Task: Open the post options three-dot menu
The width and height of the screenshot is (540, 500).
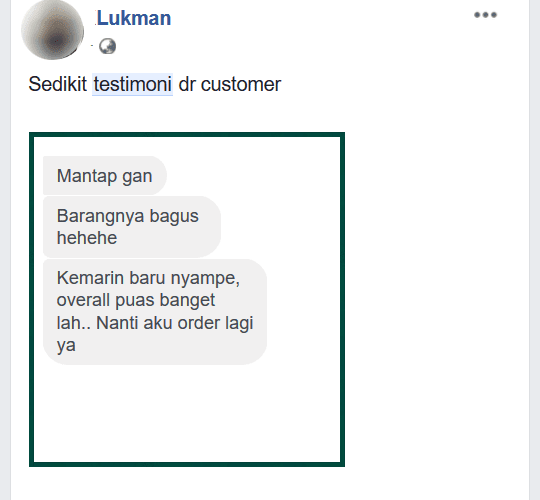Action: click(485, 15)
